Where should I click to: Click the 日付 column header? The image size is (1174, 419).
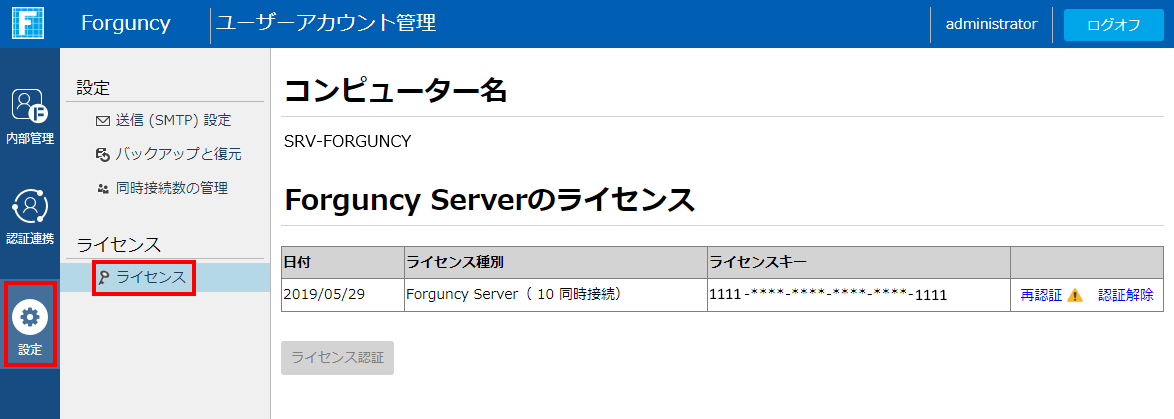(343, 263)
